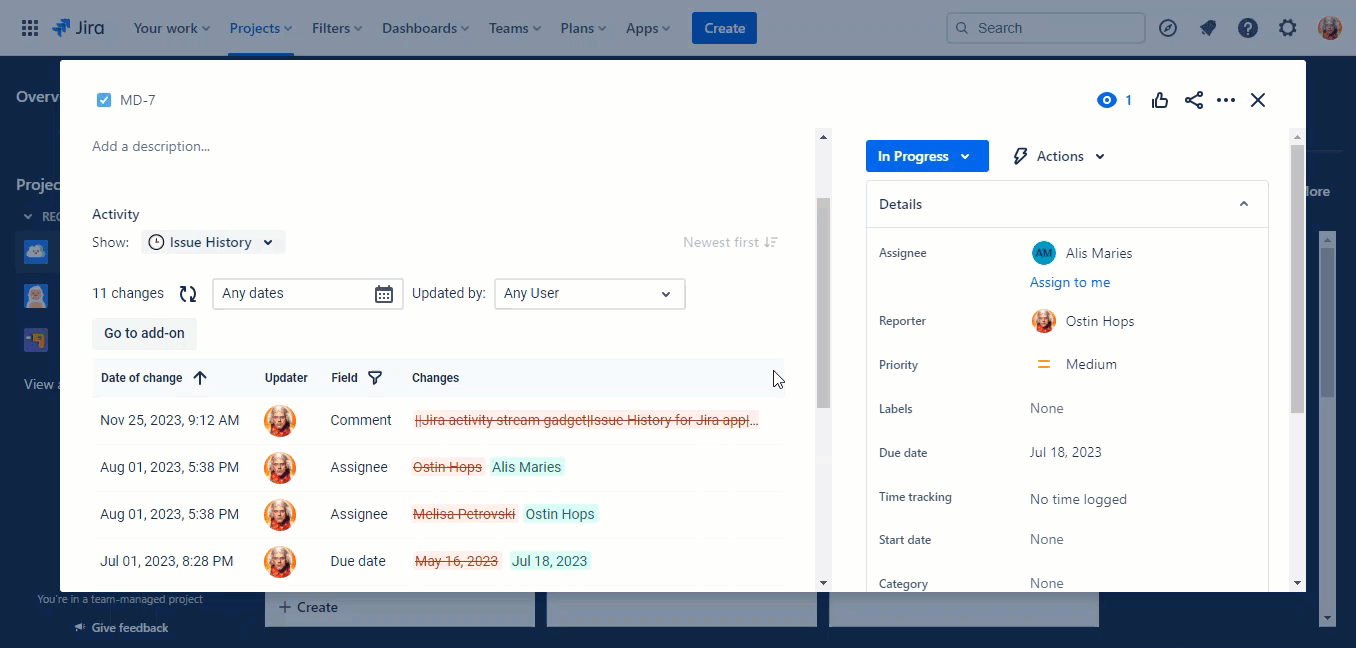This screenshot has width=1356, height=648.
Task: Open the user profile avatar in top bar
Action: pos(1329,28)
